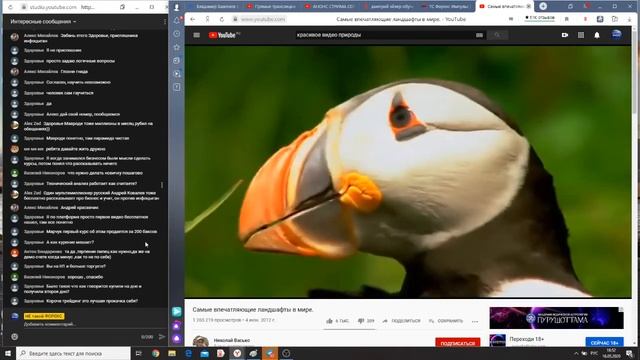Open the Yandex browser taskbar icon
This screenshot has height=360, width=640.
pos(237,353)
